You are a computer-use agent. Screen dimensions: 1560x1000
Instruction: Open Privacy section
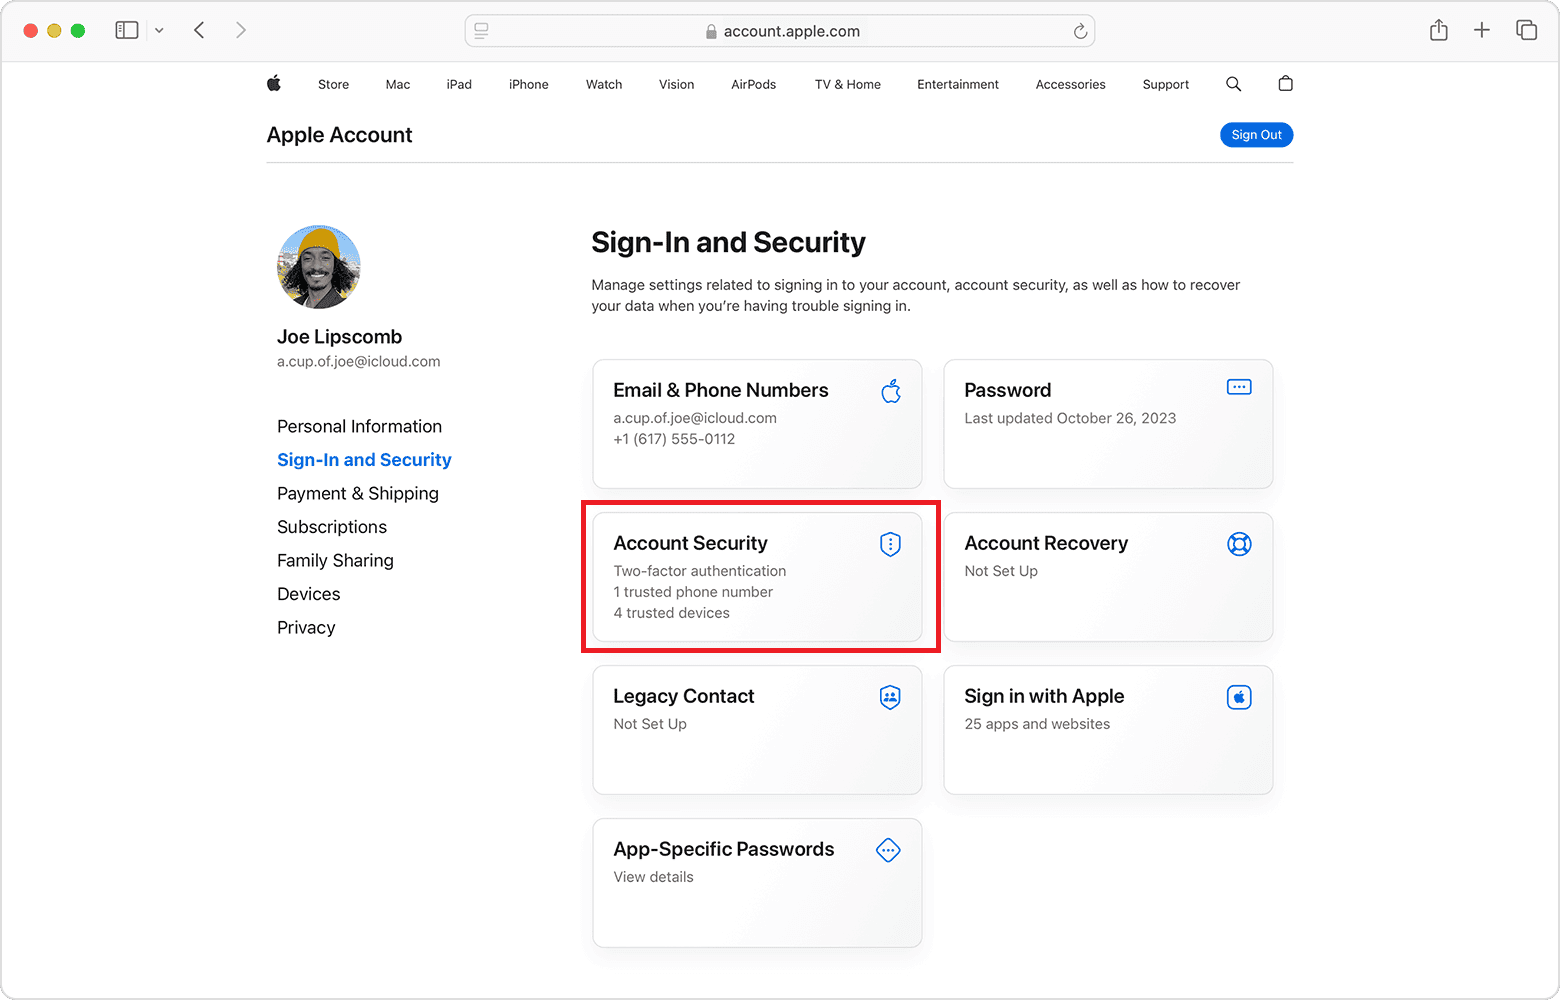point(306,628)
